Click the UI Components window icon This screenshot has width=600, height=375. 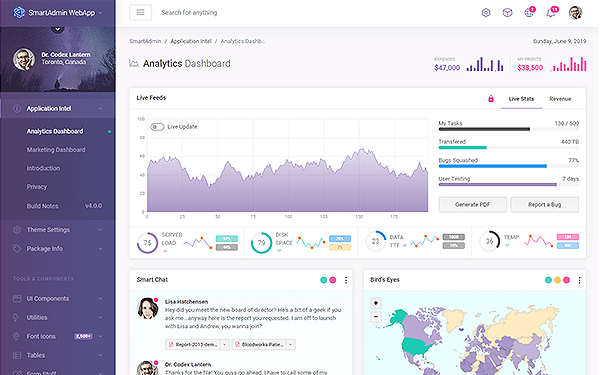(17, 298)
